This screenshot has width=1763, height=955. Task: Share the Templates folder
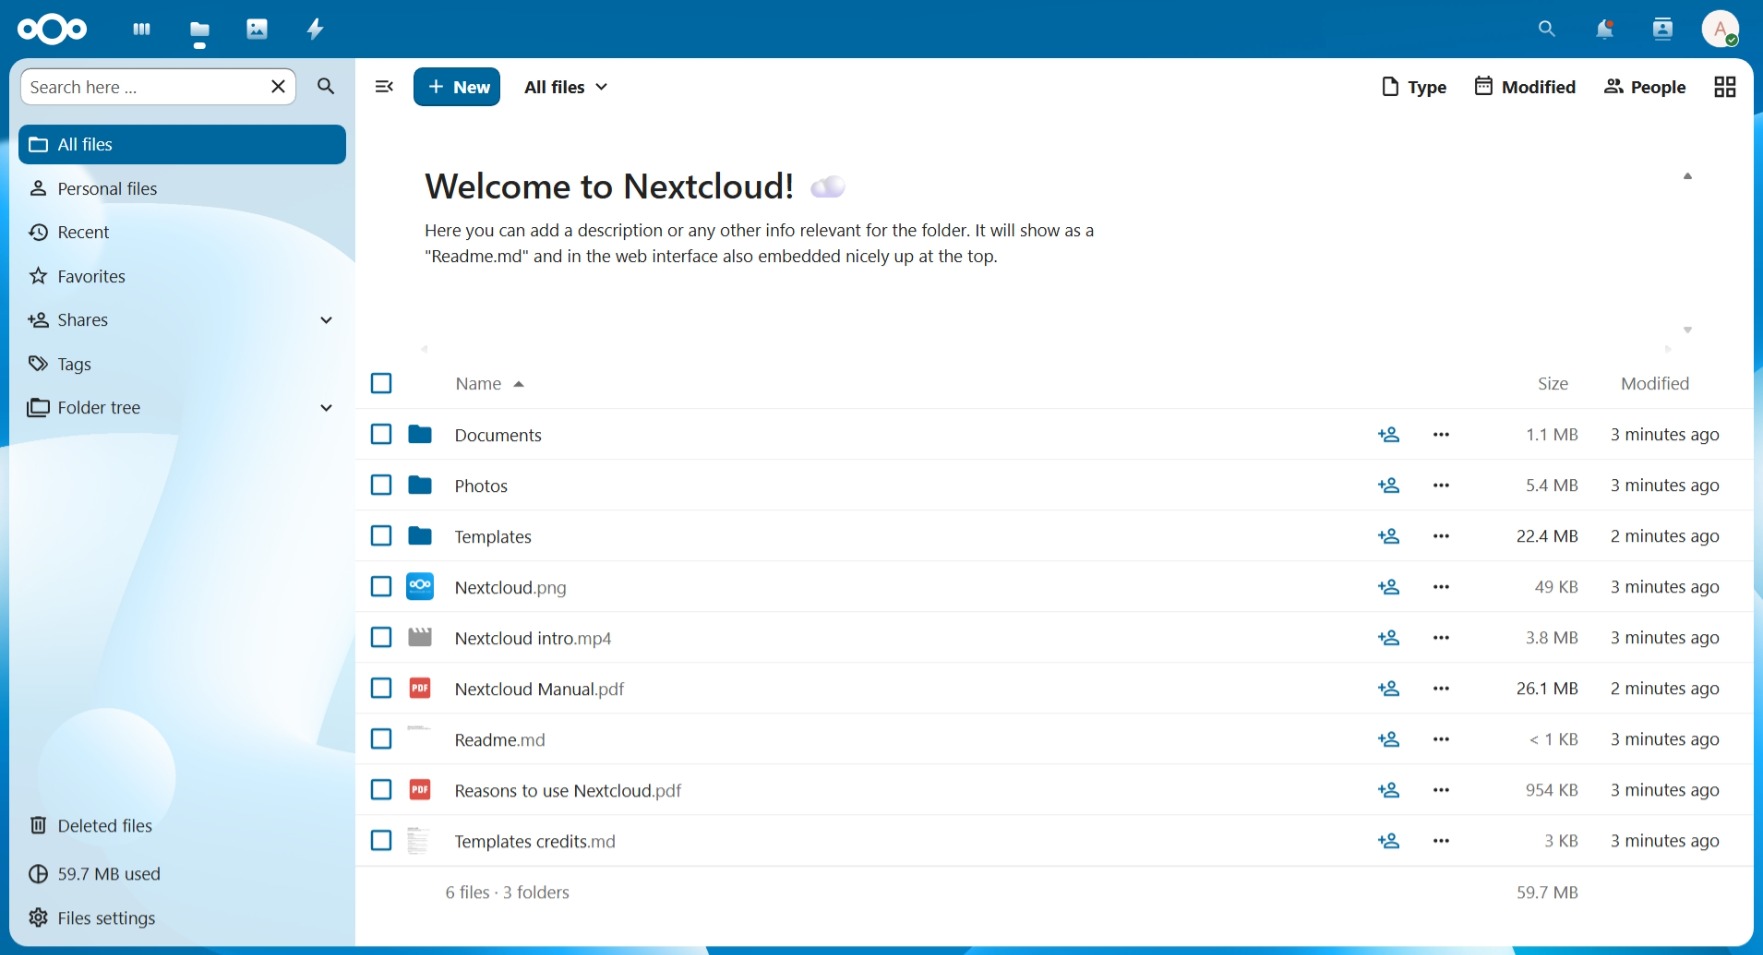[1389, 537]
